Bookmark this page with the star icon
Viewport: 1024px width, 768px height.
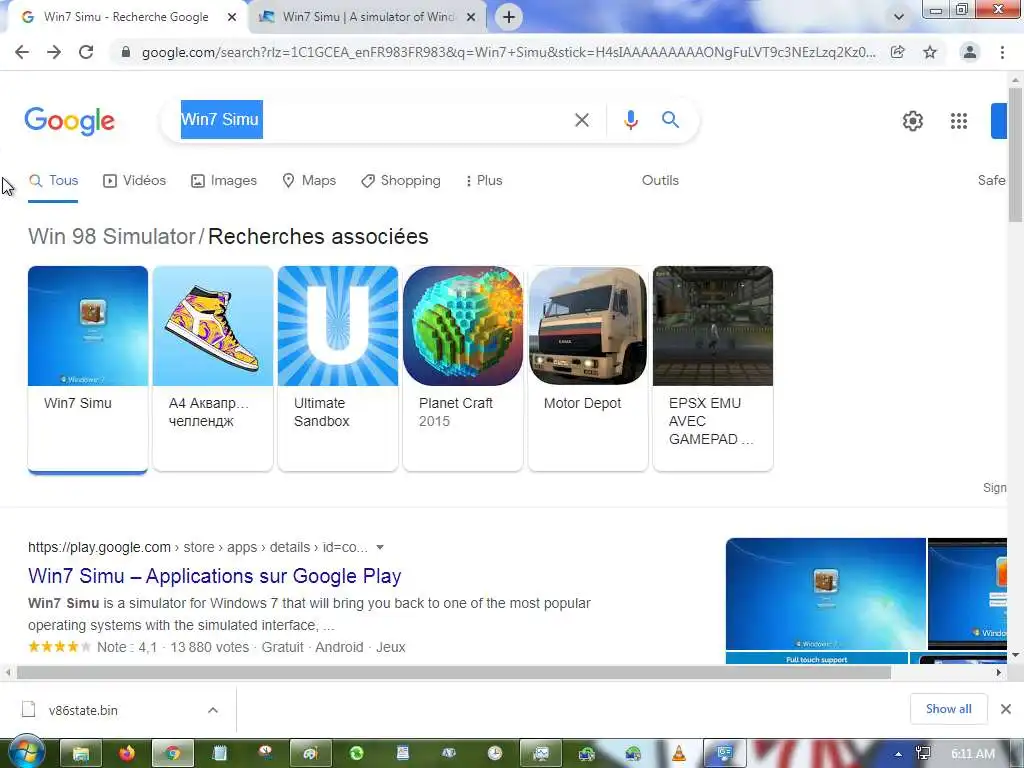pyautogui.click(x=930, y=52)
